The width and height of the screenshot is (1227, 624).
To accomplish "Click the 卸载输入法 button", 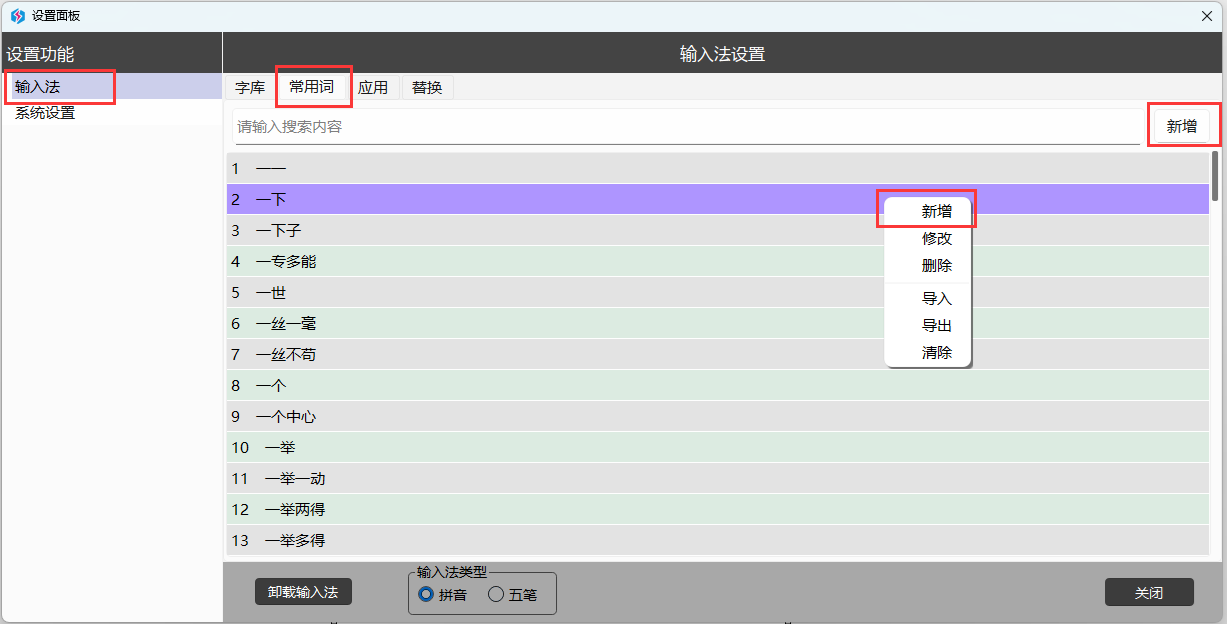I will 303,592.
